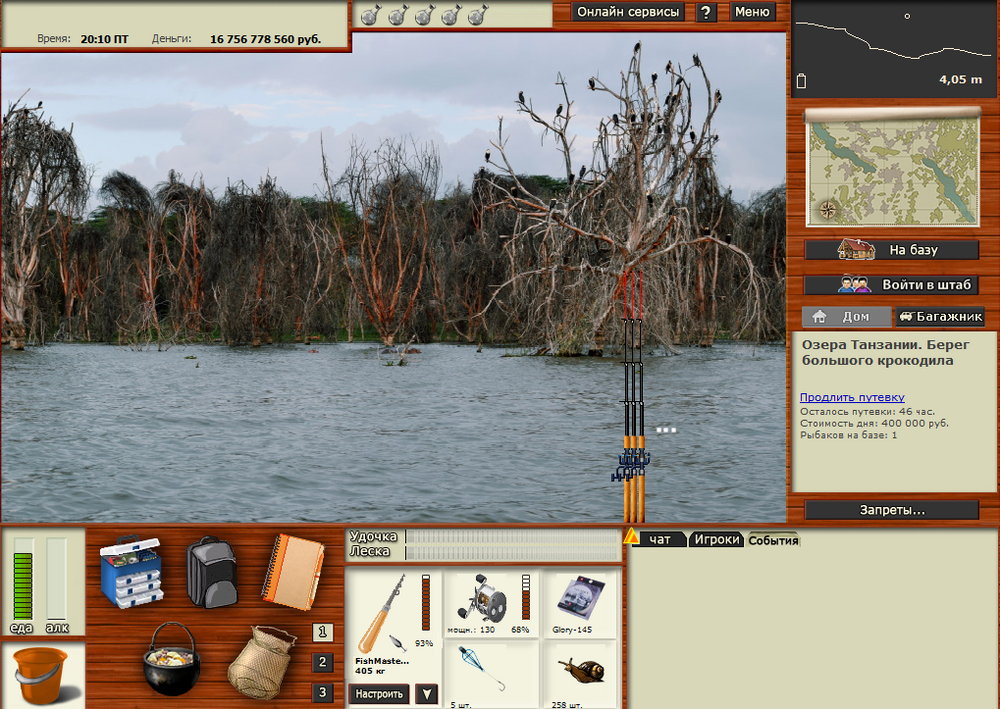This screenshot has height=709, width=1000.
Task: Select the baitcasting reel slot
Action: (x=491, y=603)
